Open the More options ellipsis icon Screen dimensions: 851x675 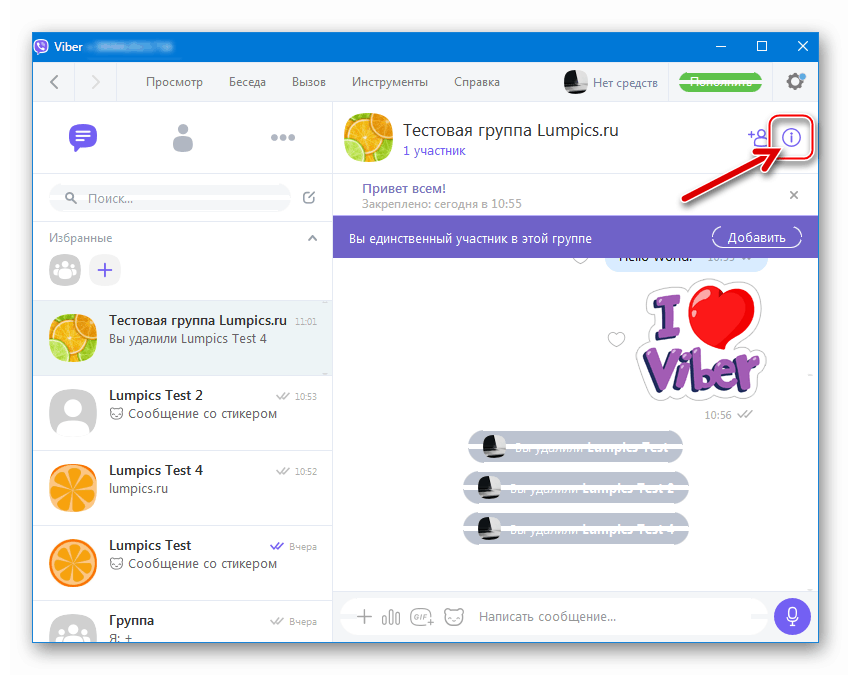click(x=283, y=137)
